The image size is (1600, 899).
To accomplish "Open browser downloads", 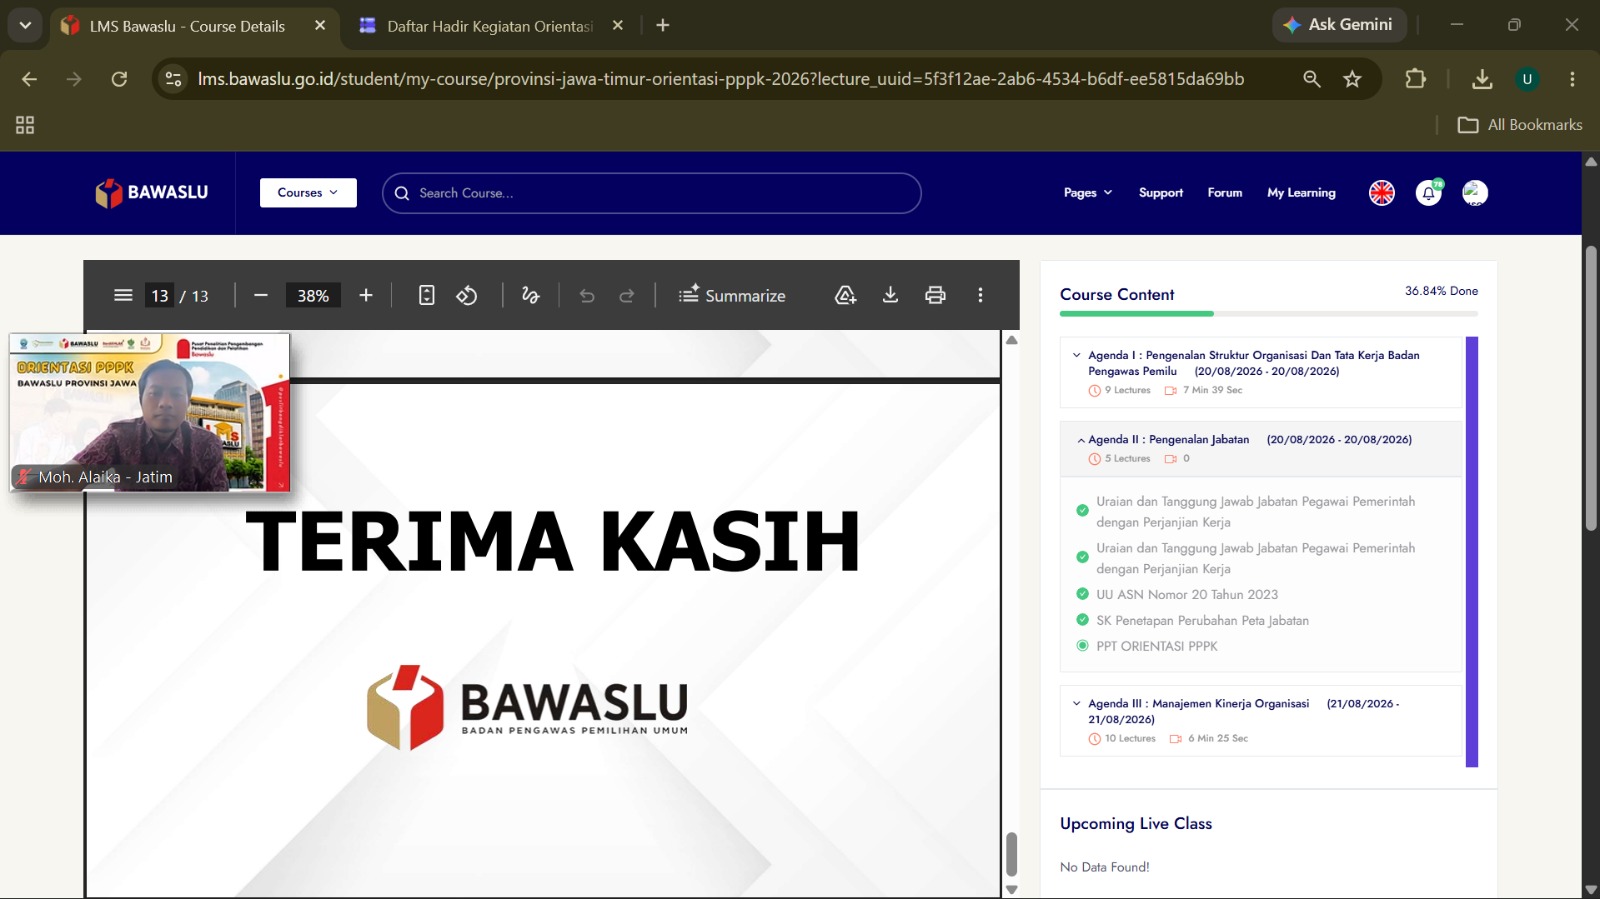I will point(1482,79).
